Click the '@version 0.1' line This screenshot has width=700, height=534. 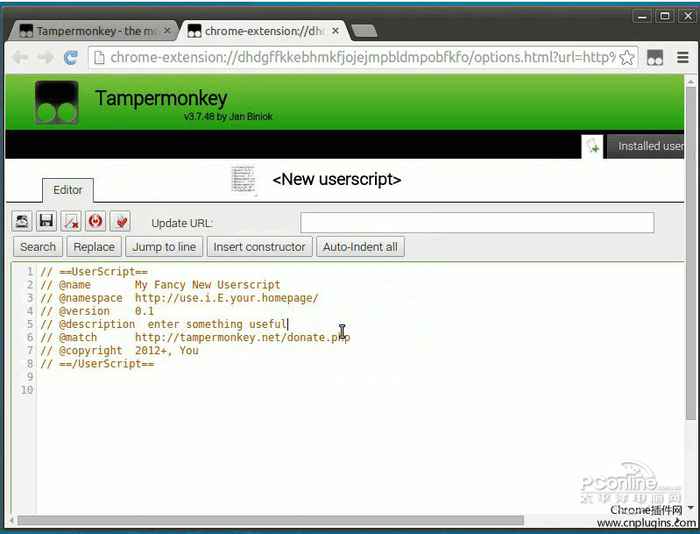[x=97, y=311]
